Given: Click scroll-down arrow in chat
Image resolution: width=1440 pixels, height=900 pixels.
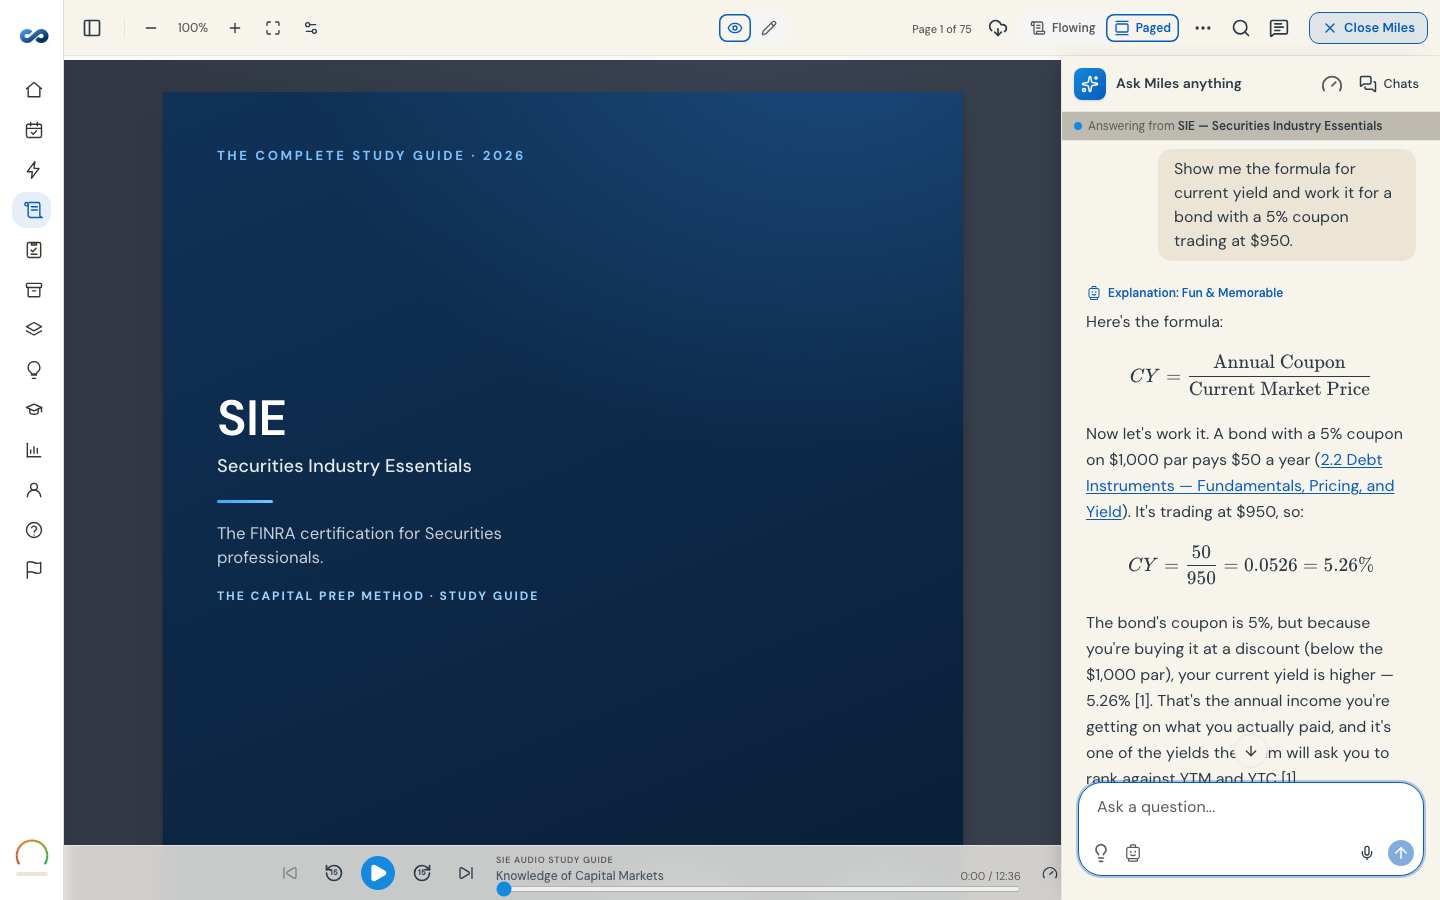Looking at the screenshot, I should click(1251, 751).
